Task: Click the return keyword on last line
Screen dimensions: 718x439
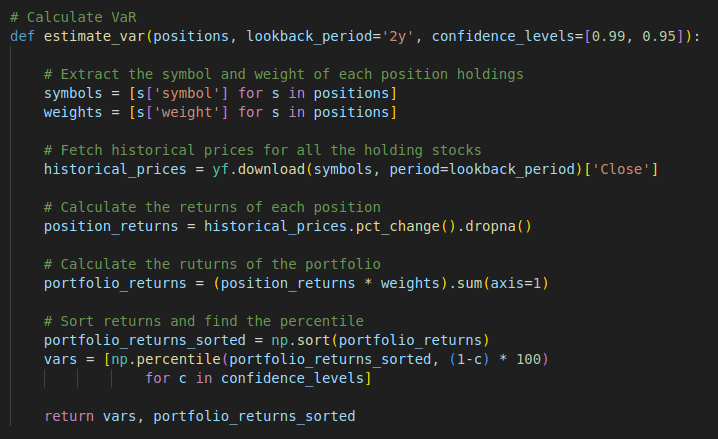Action: 69,416
